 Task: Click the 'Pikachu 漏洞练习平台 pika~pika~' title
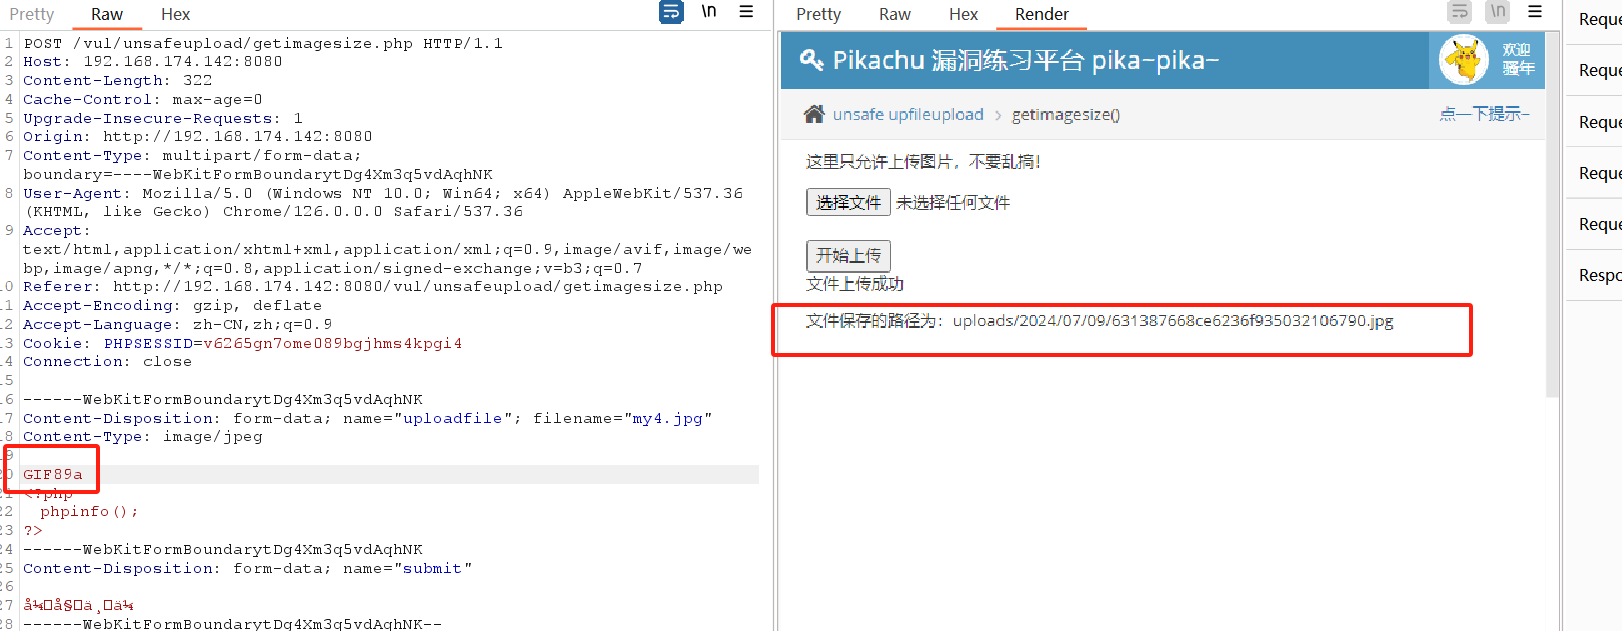[x=1026, y=60]
